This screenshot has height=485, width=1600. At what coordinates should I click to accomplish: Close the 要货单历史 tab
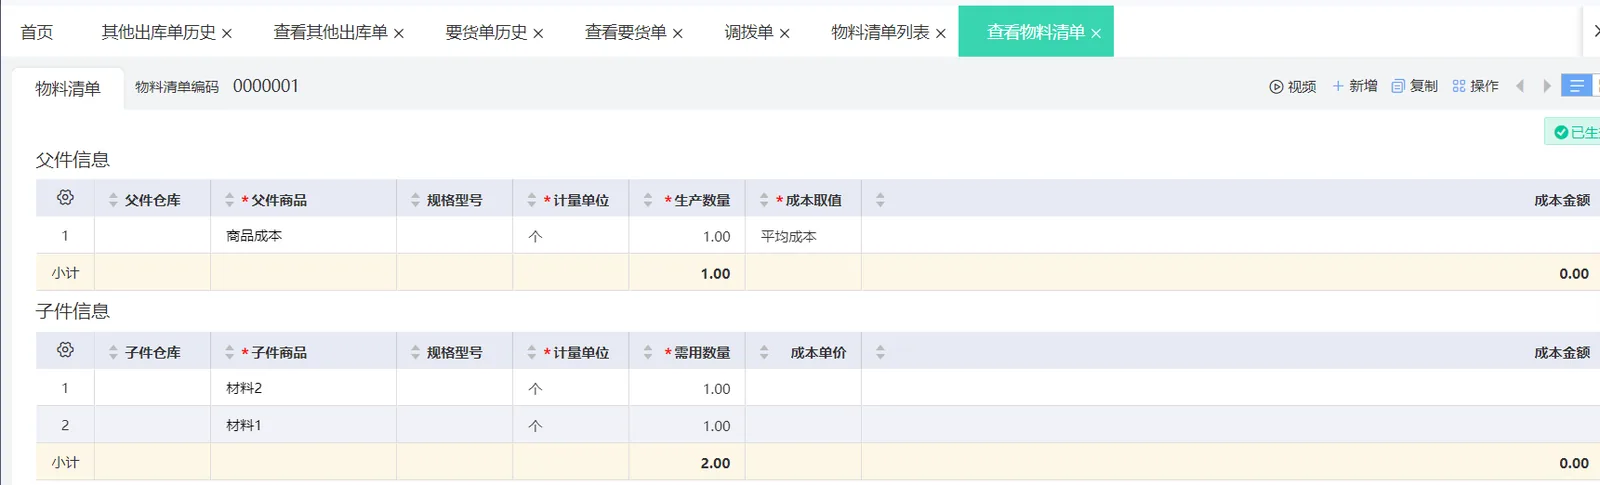(538, 34)
